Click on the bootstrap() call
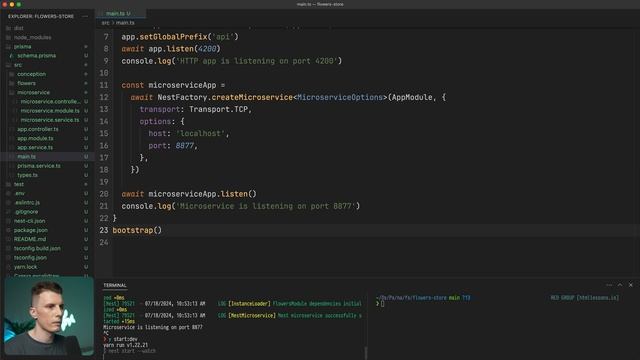640x360 pixels. (137, 230)
